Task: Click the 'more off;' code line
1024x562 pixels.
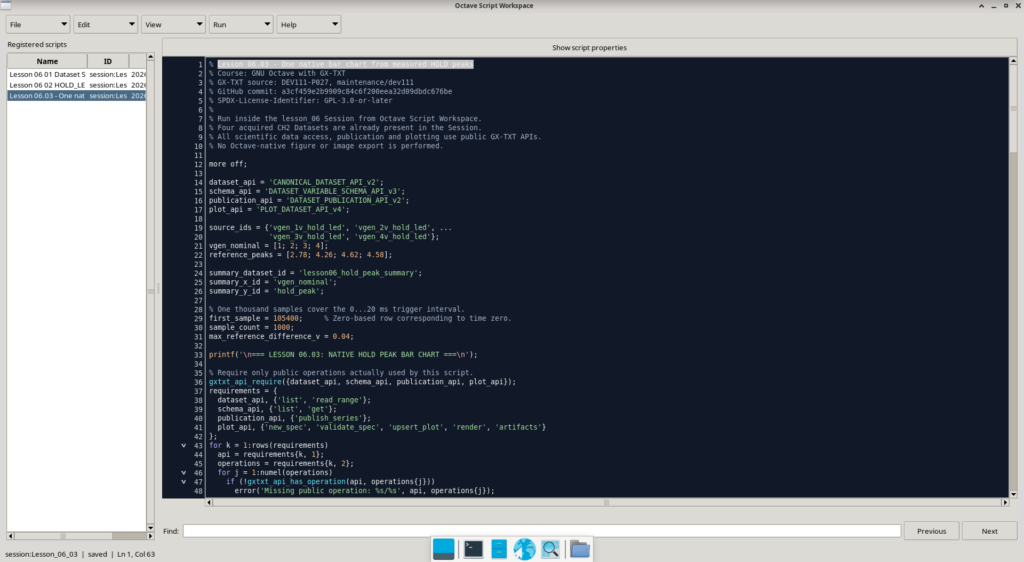Action: coord(228,164)
